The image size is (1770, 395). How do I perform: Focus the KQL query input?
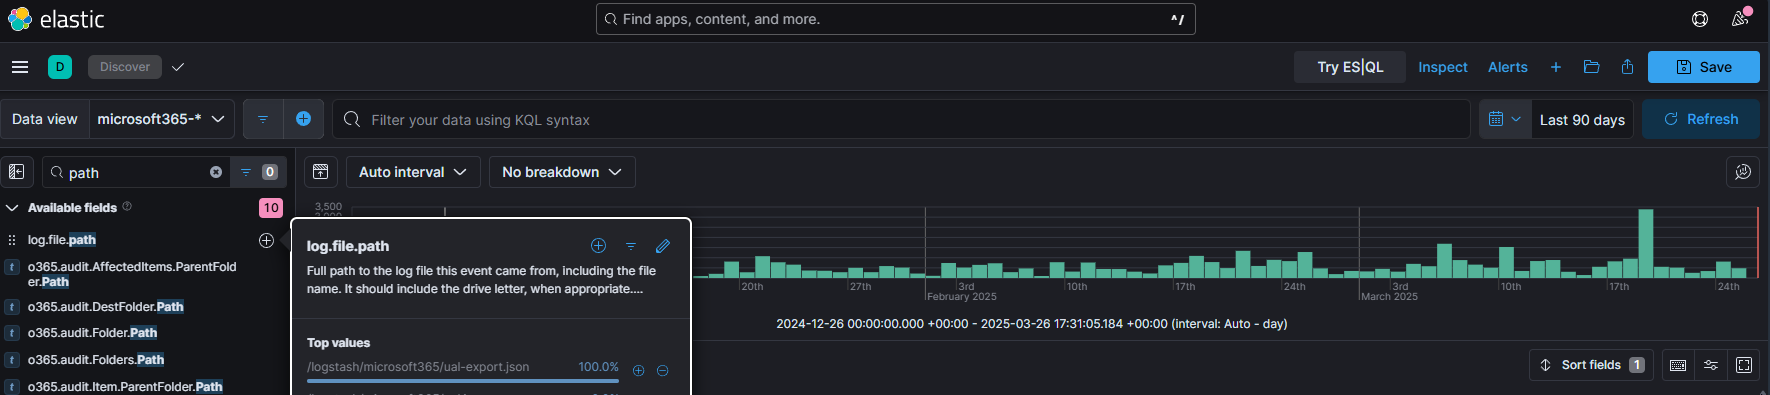[x=901, y=119]
